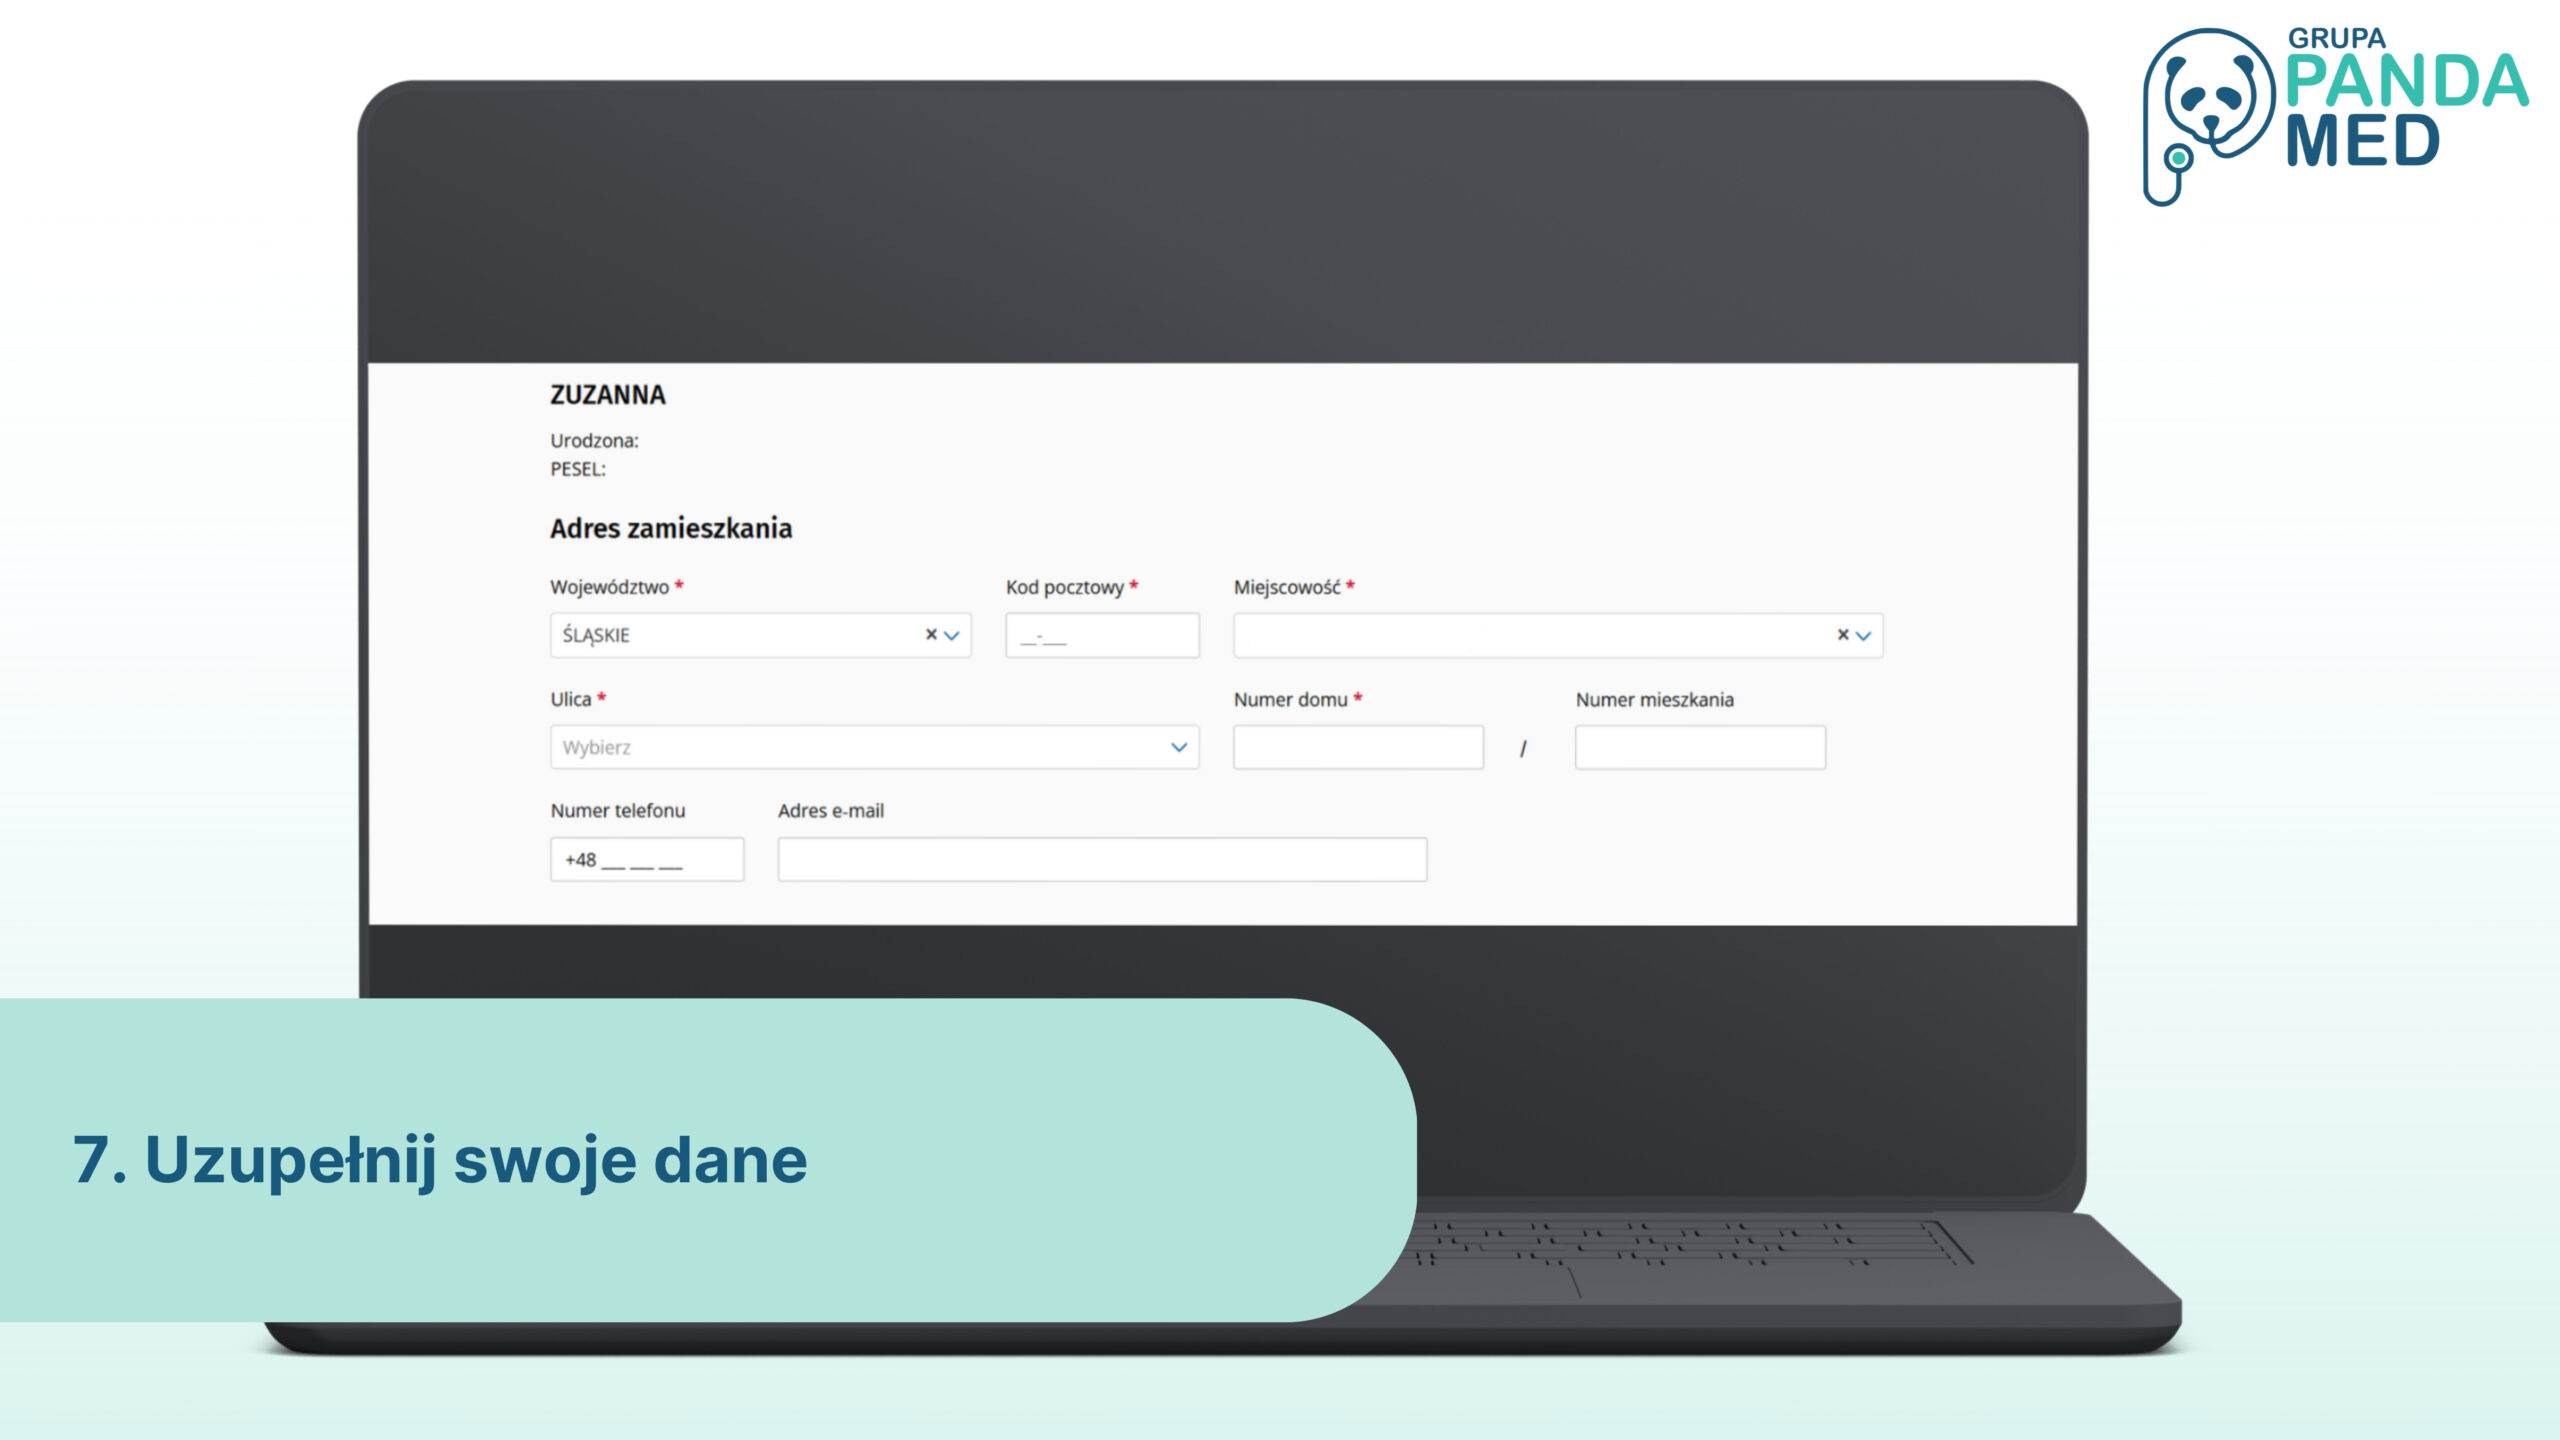Viewport: 2560px width, 1440px height.
Task: Clear the ŚLĄSKIE selection with the X icon
Action: click(x=930, y=635)
